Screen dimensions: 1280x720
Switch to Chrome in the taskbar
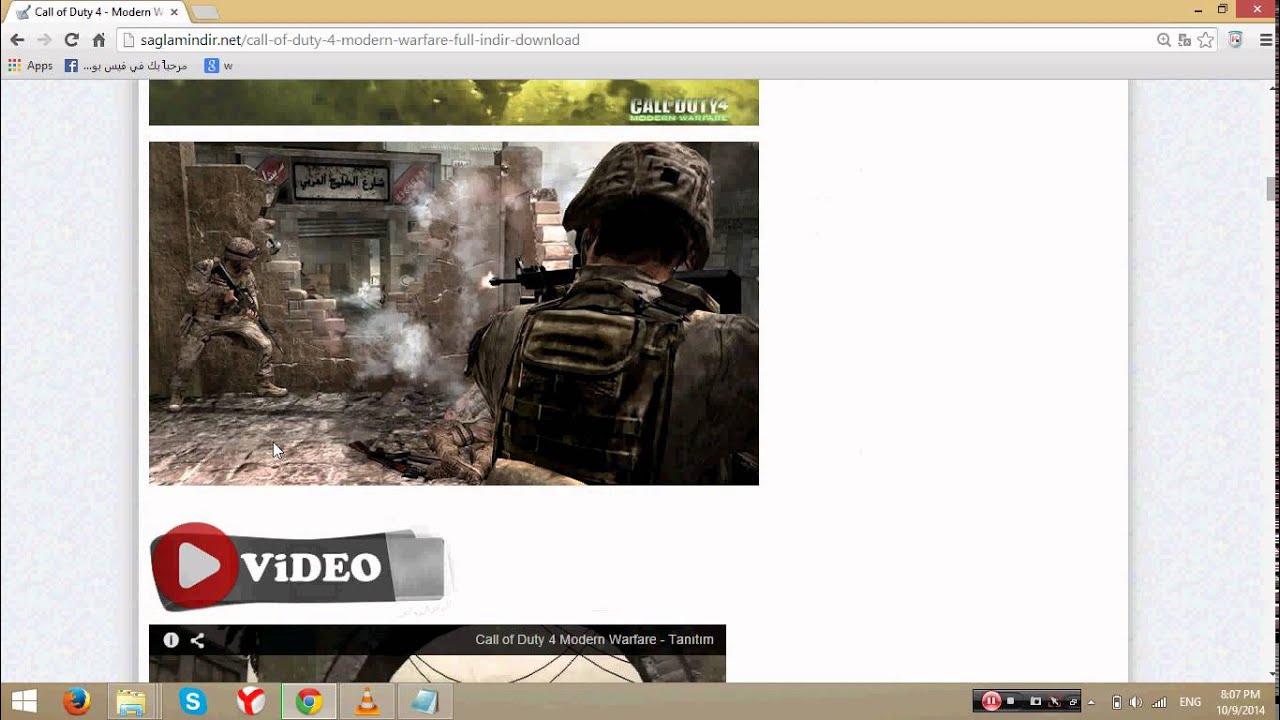309,701
